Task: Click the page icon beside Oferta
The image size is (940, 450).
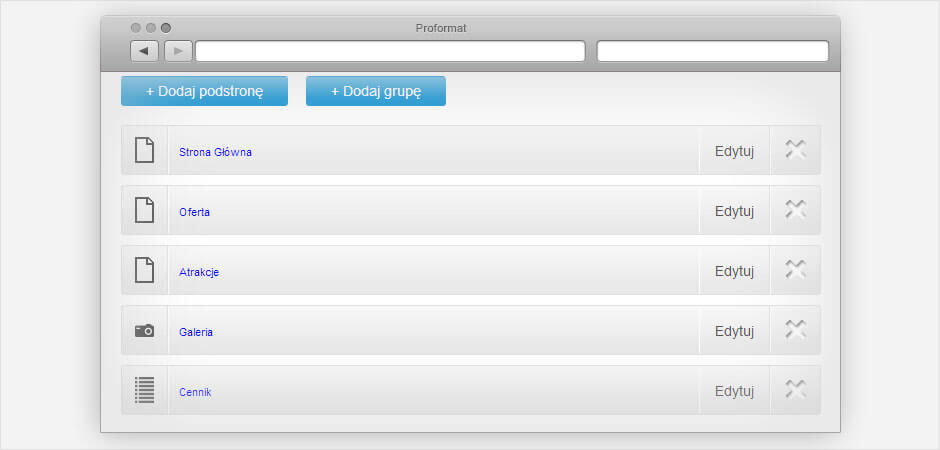Action: tap(144, 210)
